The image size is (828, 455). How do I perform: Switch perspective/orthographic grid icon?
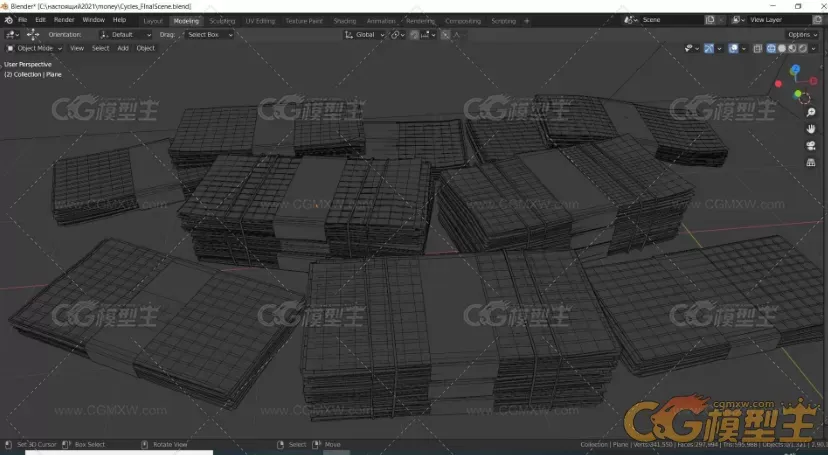point(811,163)
